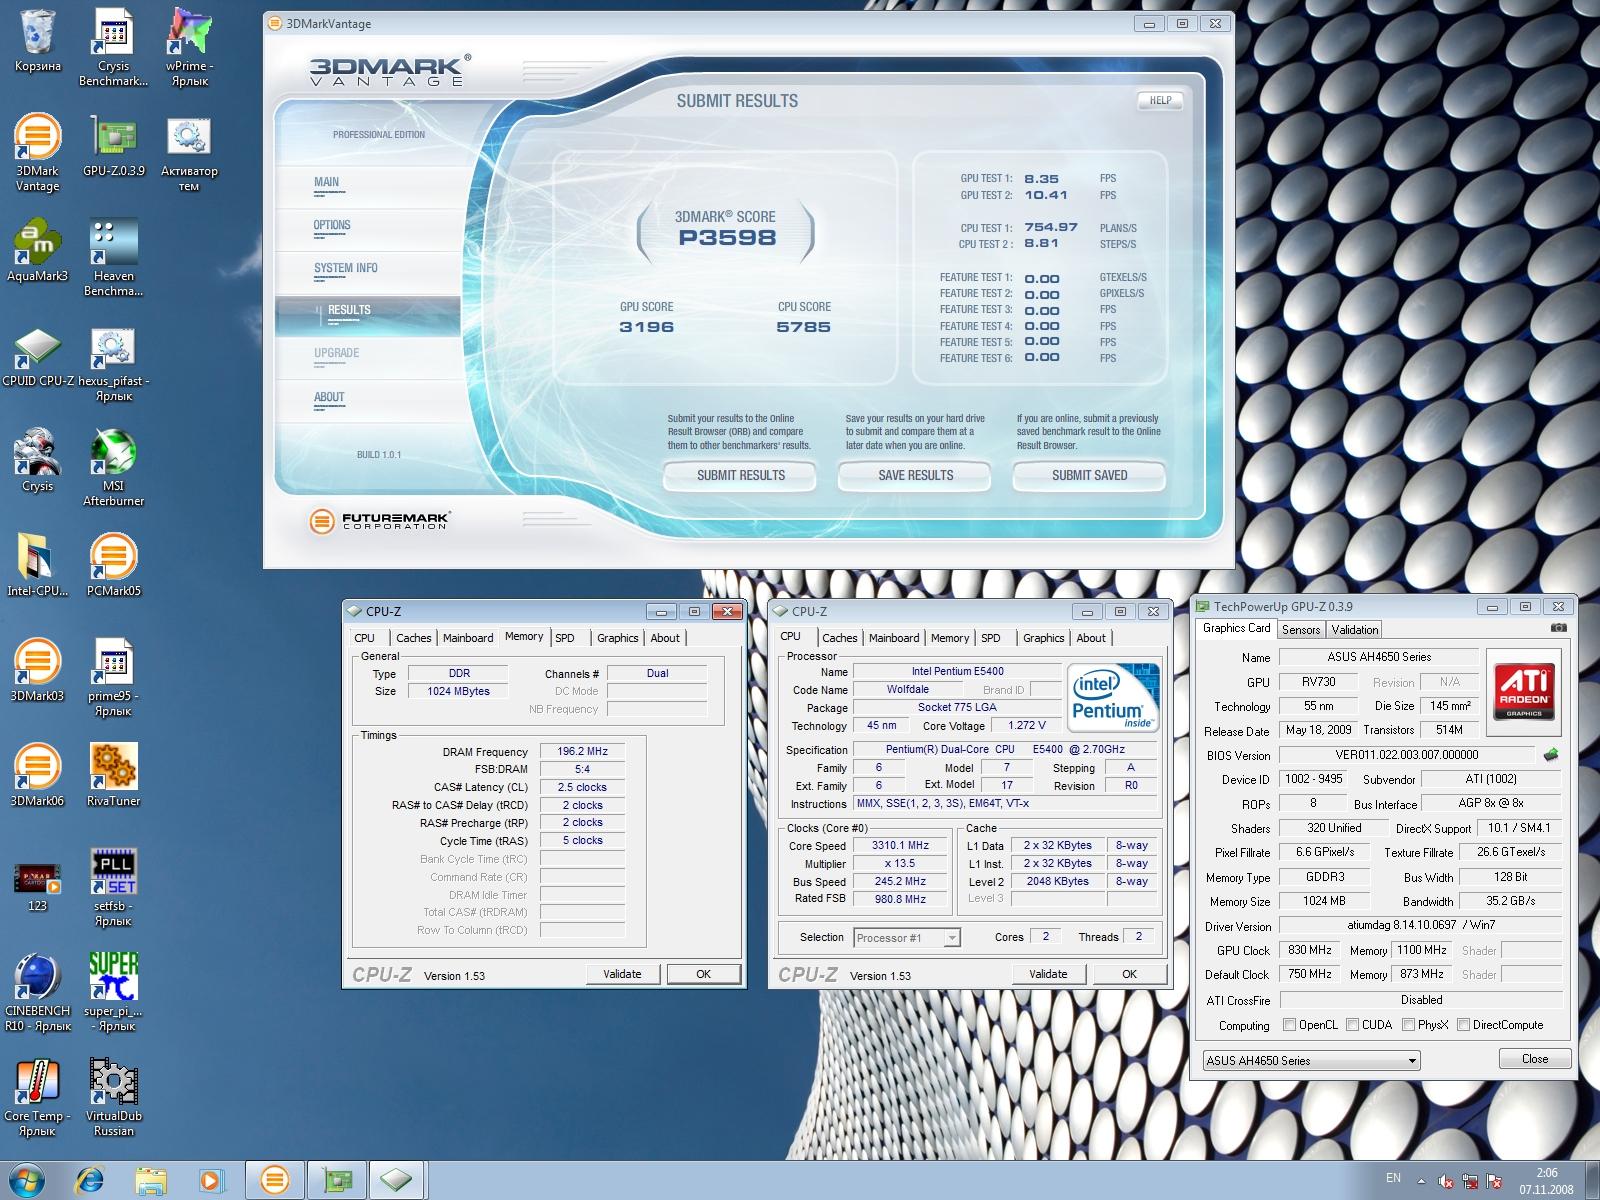Click SAVE RESULTS button
The image size is (1600, 1200).
(x=915, y=475)
